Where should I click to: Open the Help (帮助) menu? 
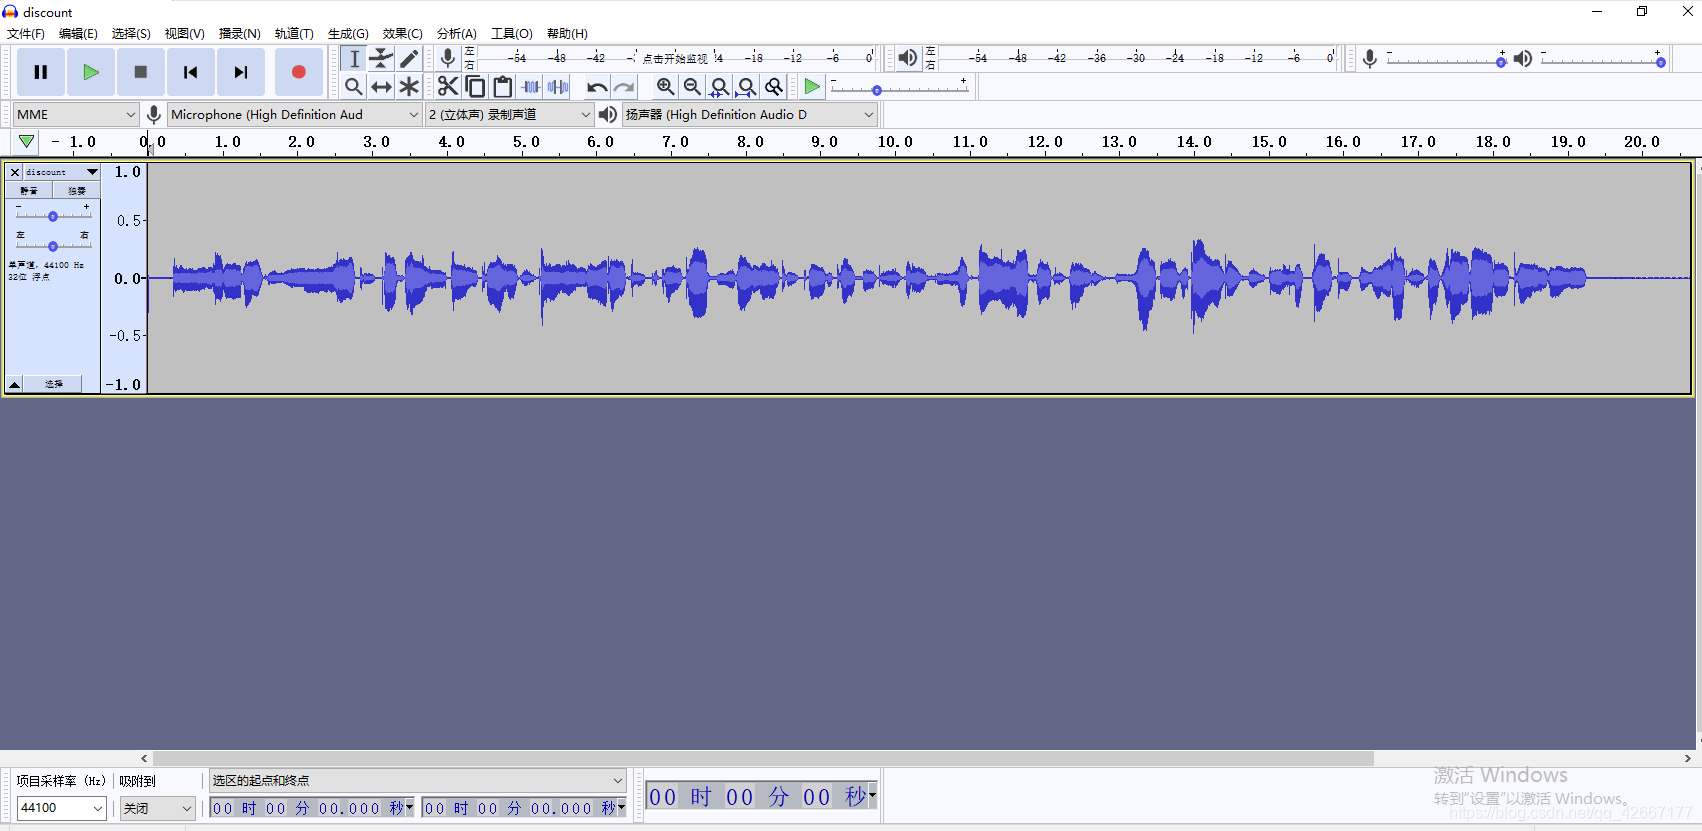pos(567,34)
